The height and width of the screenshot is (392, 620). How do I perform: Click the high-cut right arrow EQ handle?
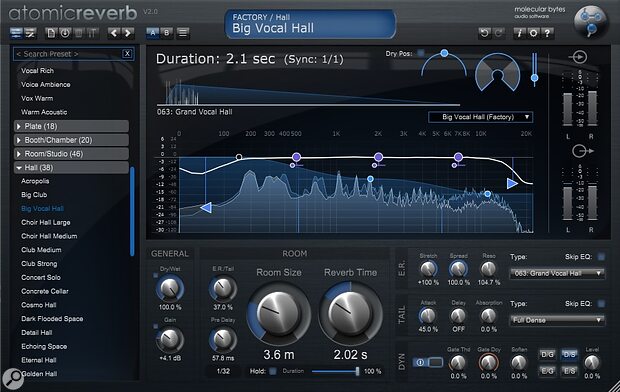[512, 183]
